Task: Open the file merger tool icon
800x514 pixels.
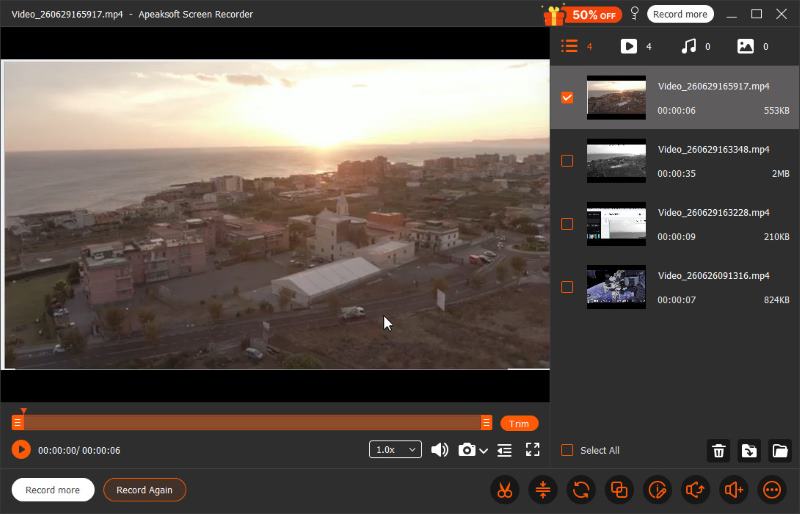Action: point(619,490)
